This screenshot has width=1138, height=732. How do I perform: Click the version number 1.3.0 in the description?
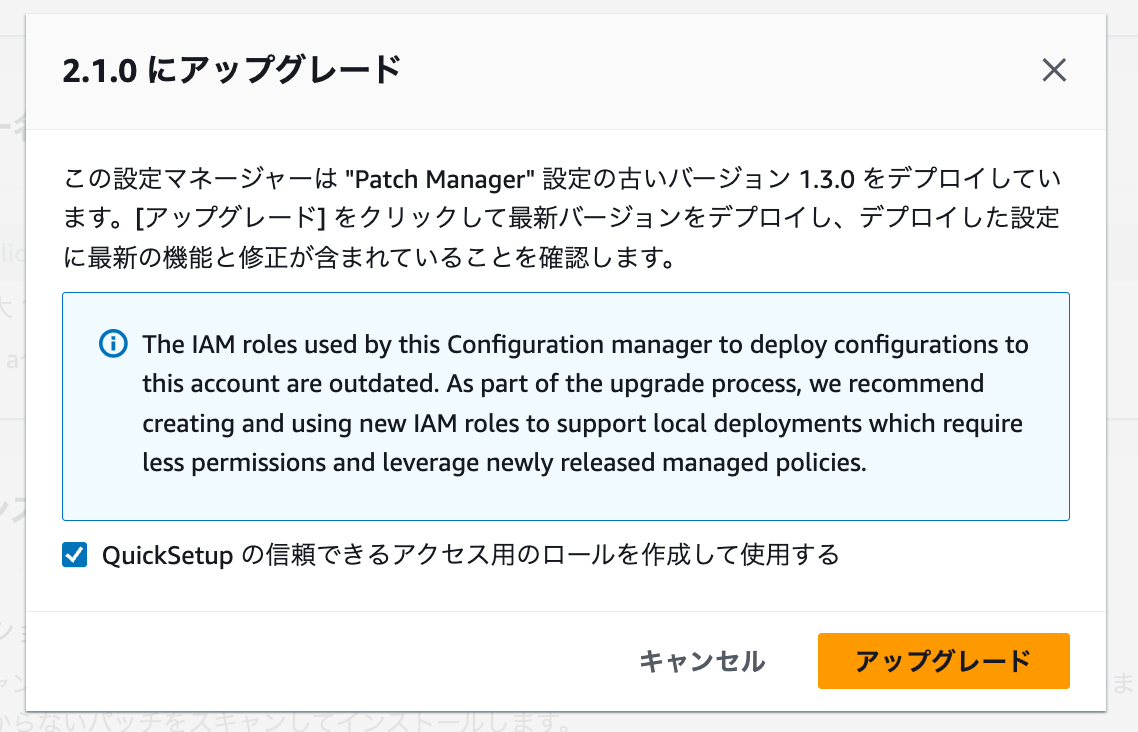(x=827, y=179)
